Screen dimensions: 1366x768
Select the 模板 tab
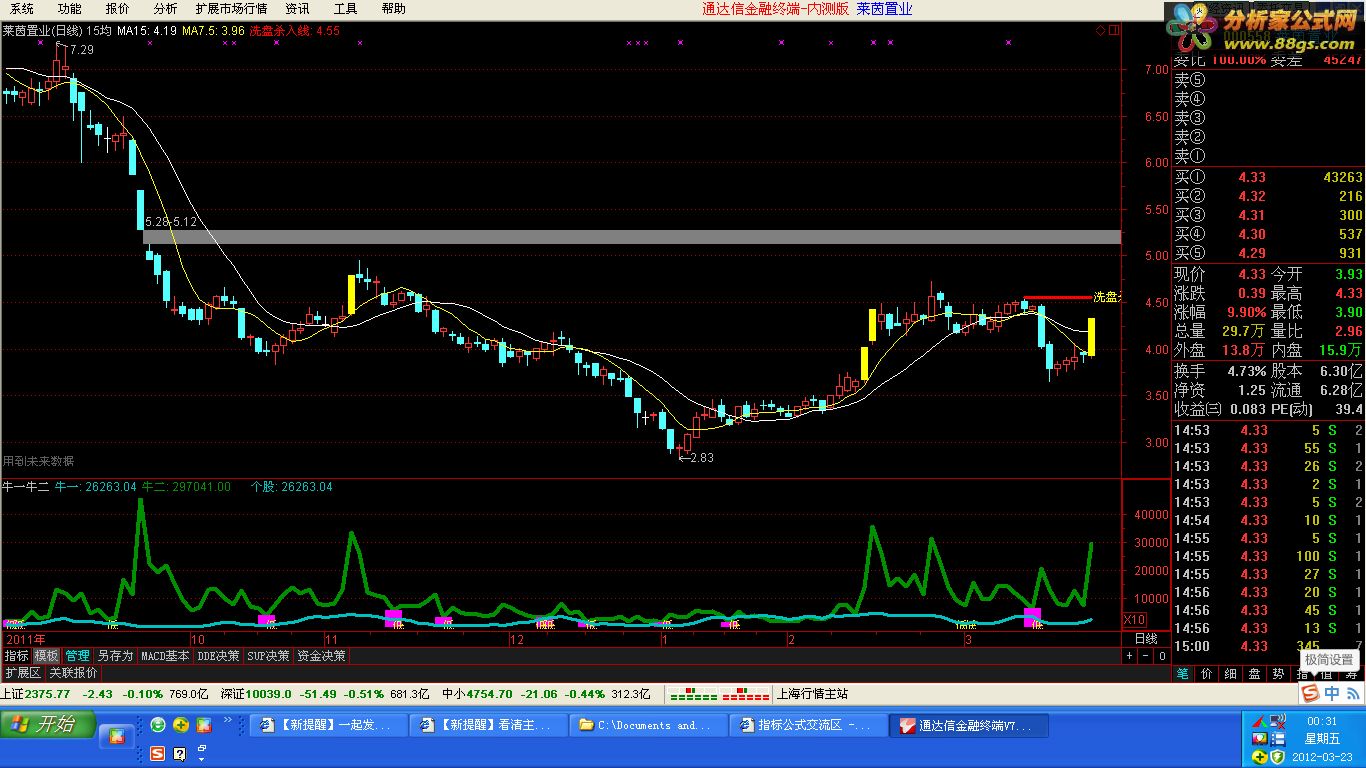[x=46, y=656]
